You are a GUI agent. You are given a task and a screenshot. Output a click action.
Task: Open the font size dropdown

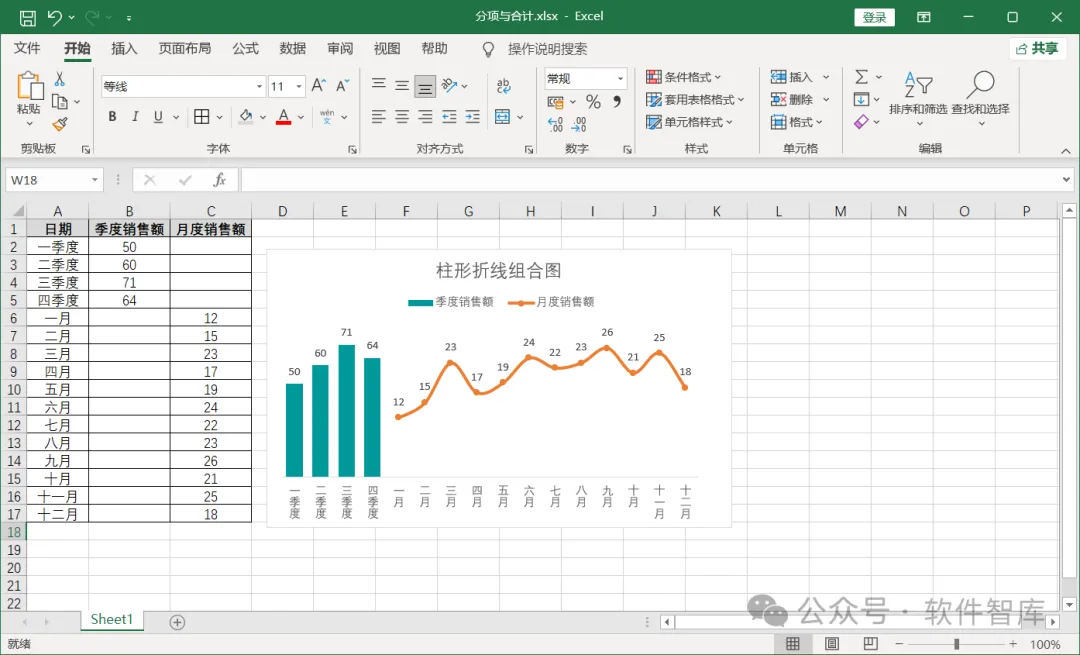299,86
